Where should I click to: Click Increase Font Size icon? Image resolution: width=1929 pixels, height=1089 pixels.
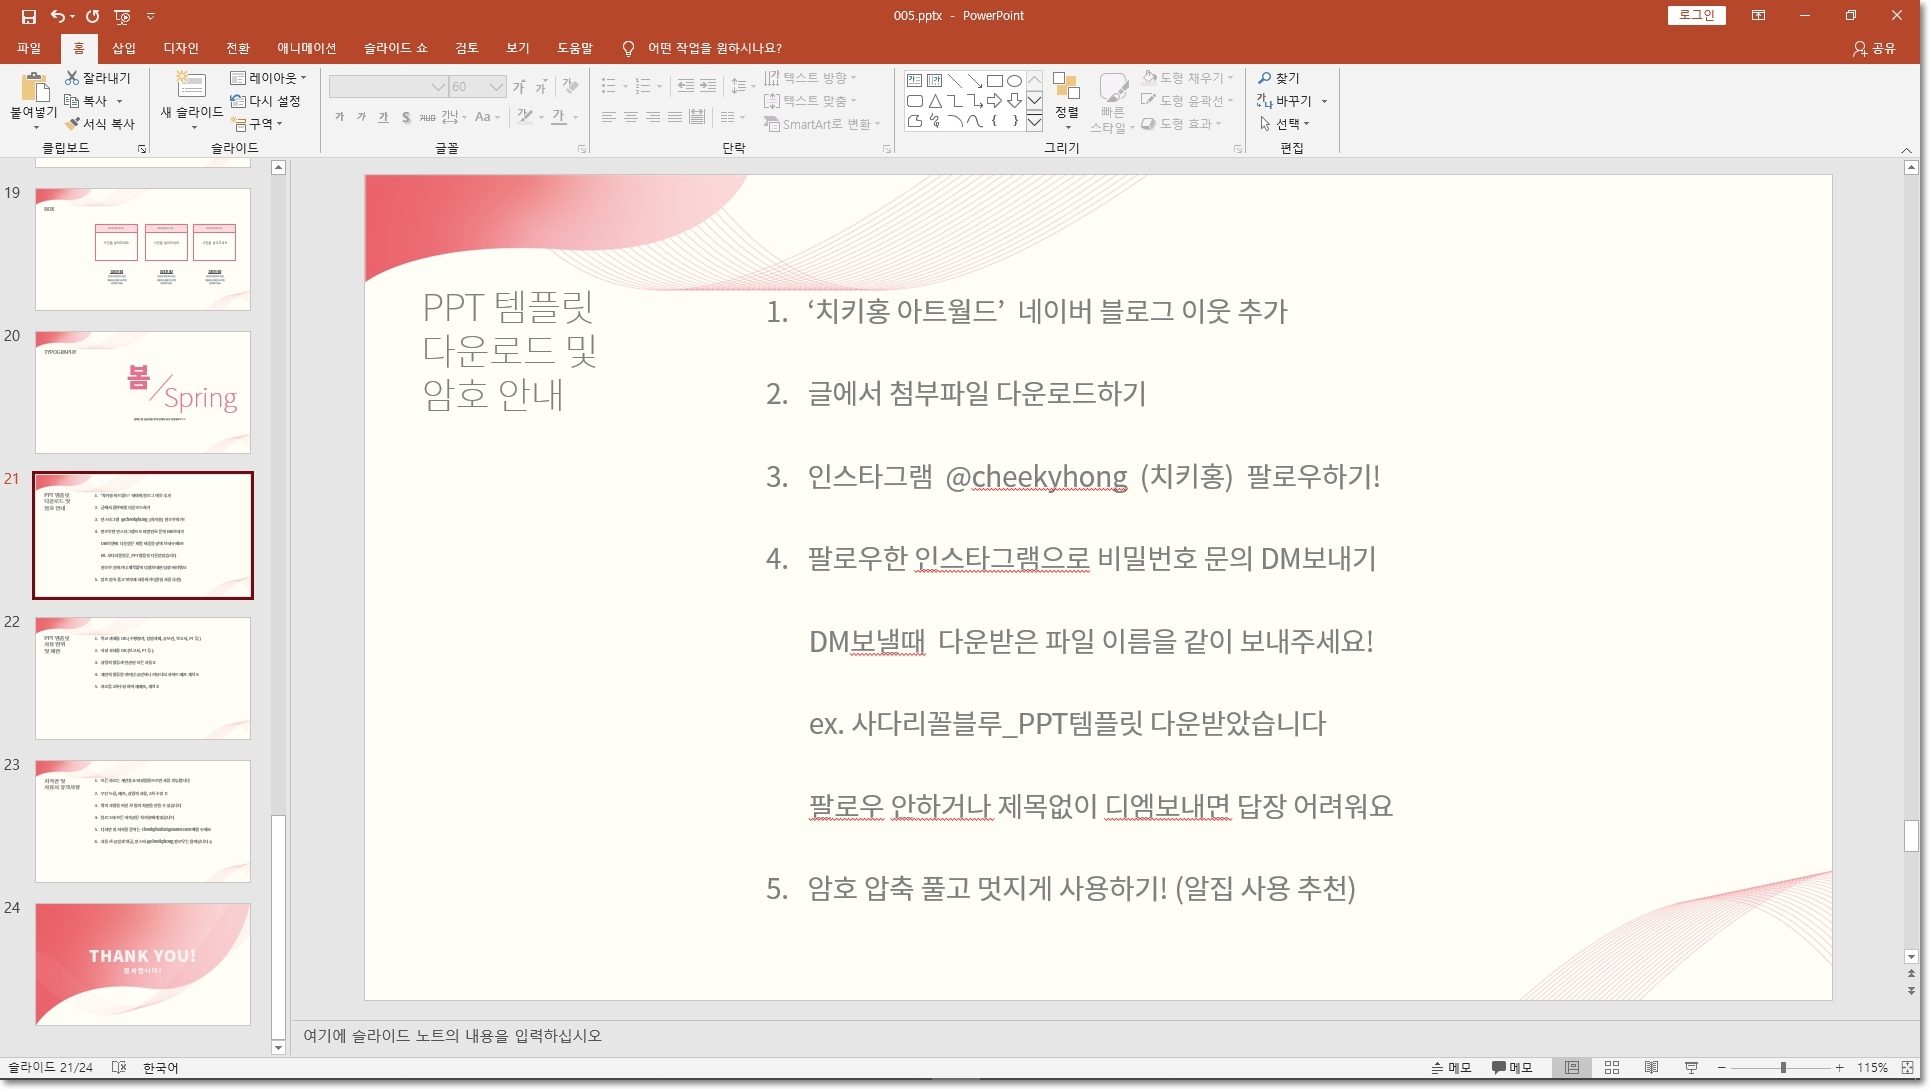[519, 87]
